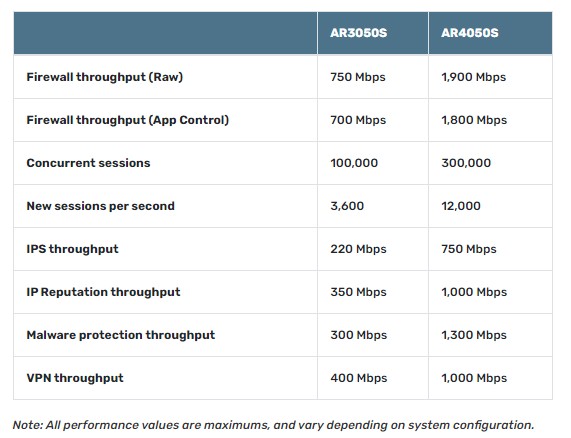The height and width of the screenshot is (438, 571).
Task: Click the performance values note text
Action: 273,425
